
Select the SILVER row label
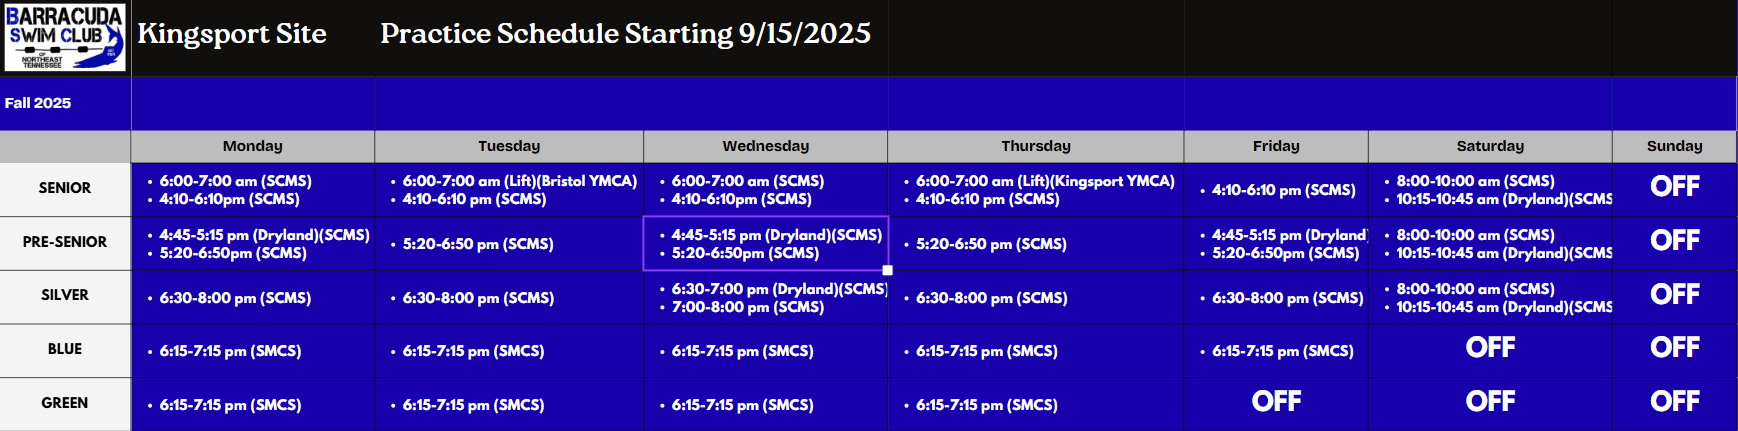(65, 295)
